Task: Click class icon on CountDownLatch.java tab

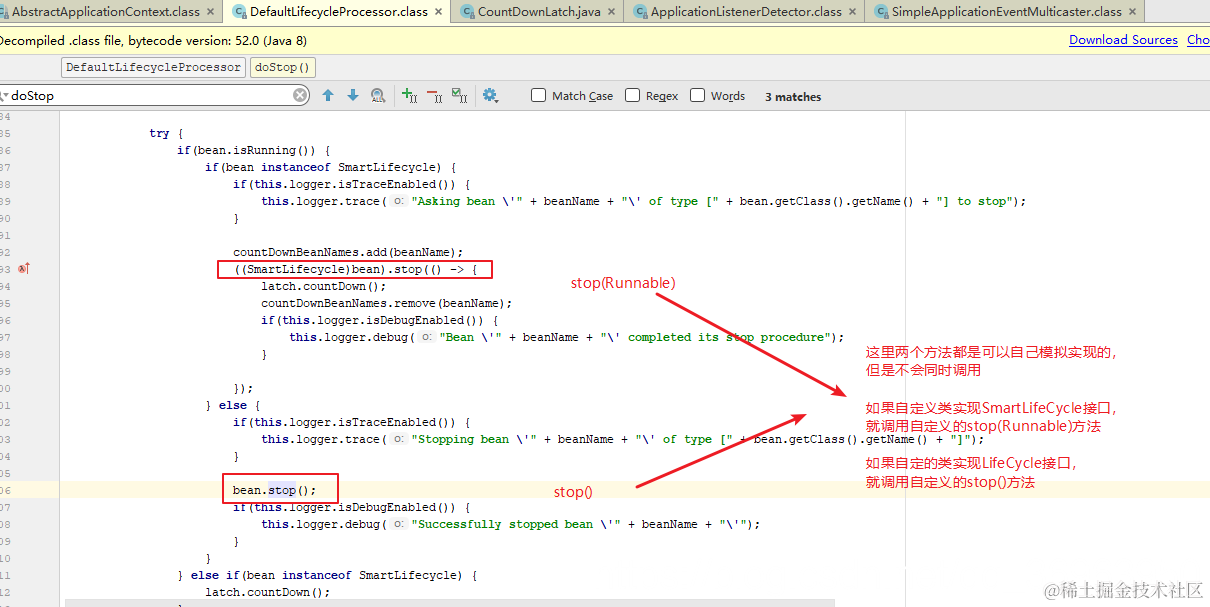Action: [466, 12]
